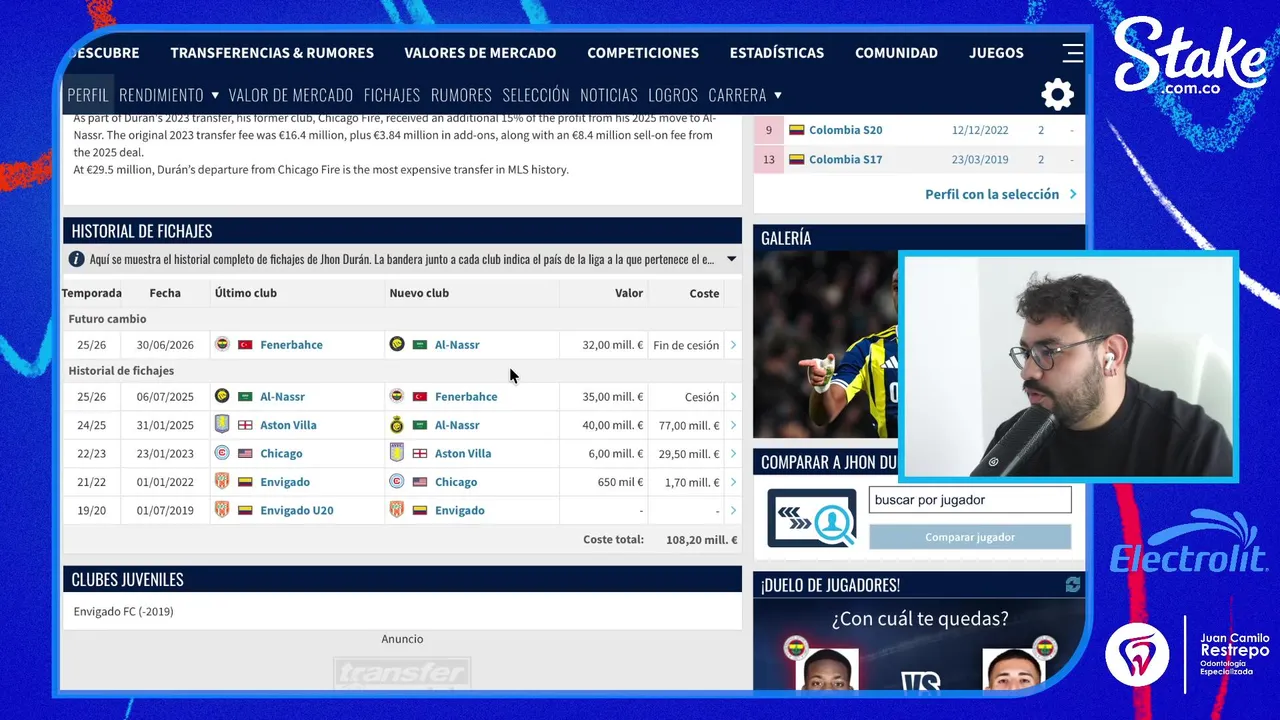Switch to the Logros tab
1280x720 pixels.
point(673,95)
